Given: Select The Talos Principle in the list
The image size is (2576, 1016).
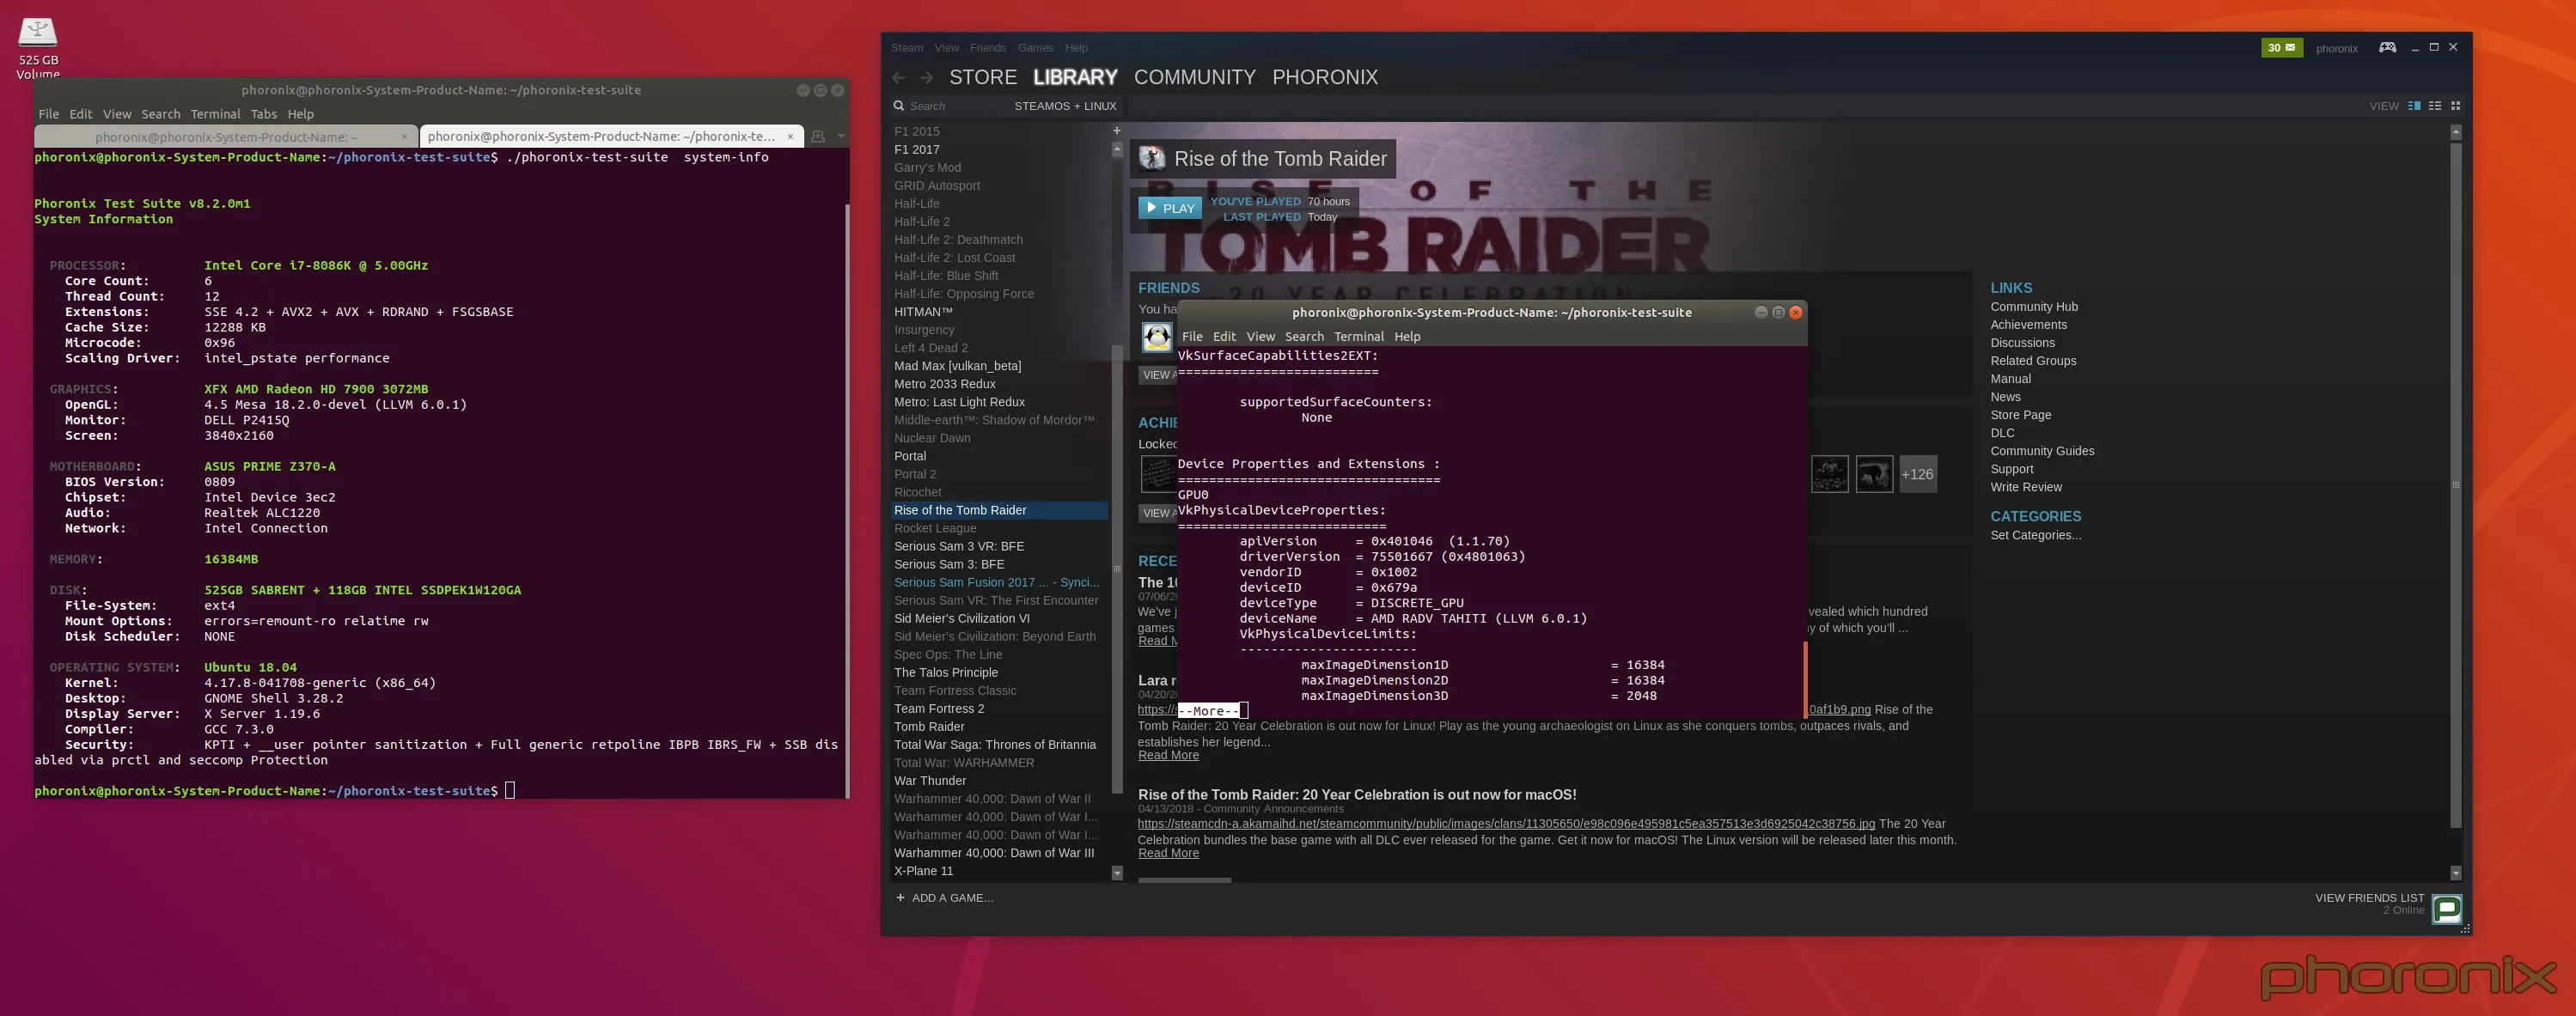Looking at the screenshot, I should (x=945, y=672).
